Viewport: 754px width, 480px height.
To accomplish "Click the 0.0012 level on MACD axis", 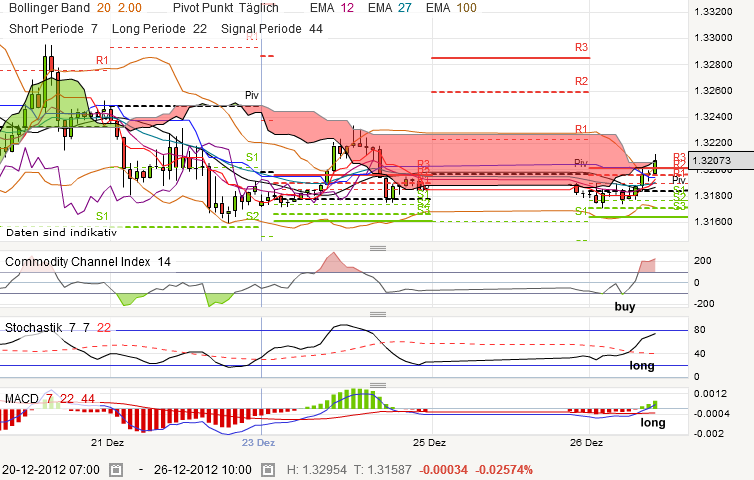I will (x=710, y=393).
